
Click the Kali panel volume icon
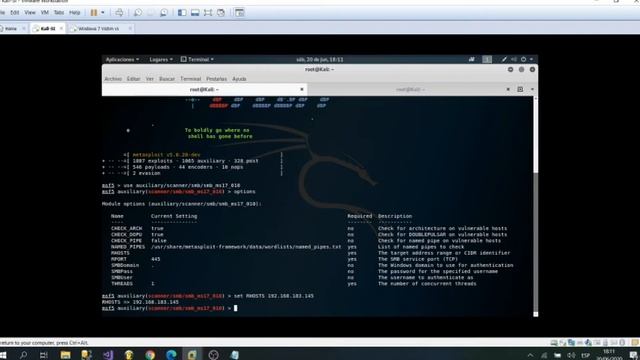pyautogui.click(x=514, y=60)
